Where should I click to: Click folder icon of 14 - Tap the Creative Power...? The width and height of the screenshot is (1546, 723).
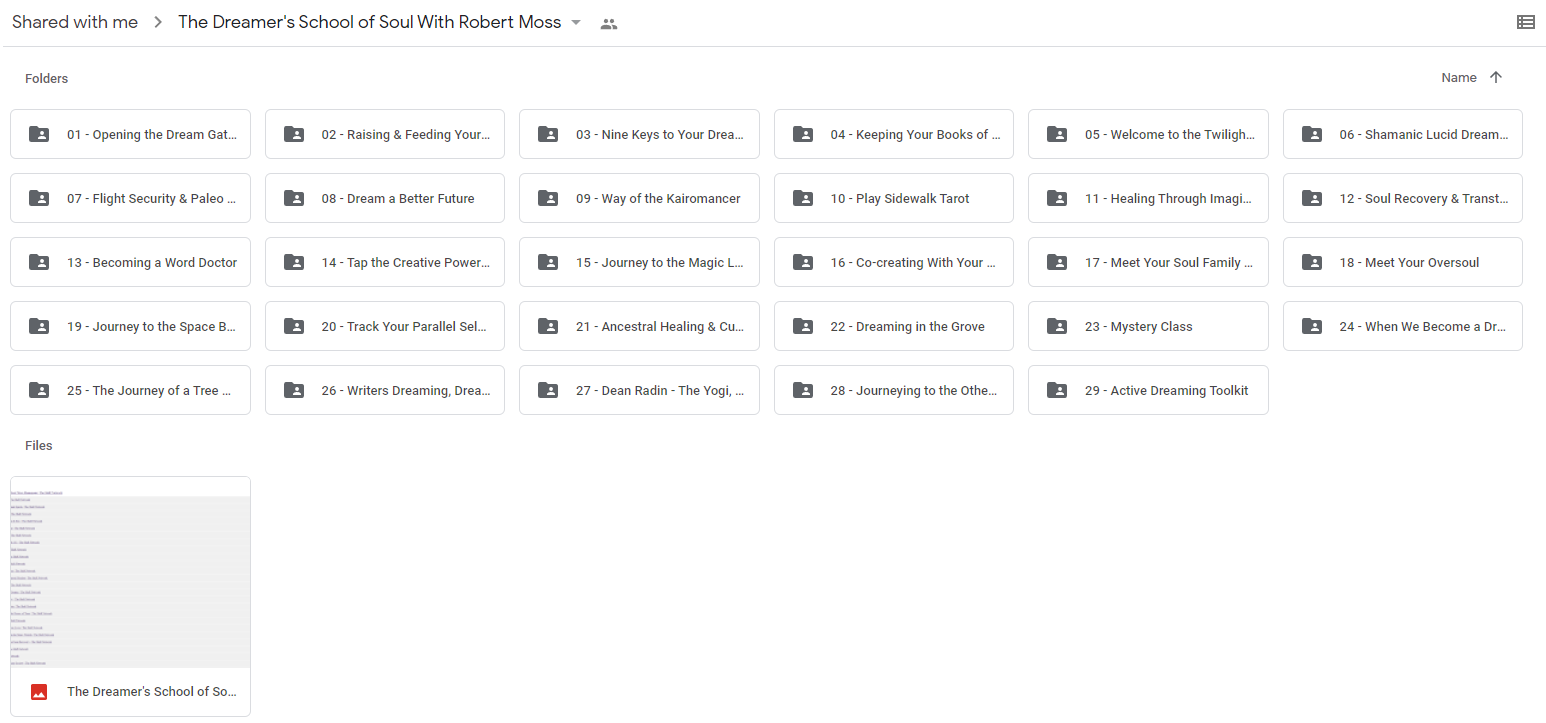(294, 262)
